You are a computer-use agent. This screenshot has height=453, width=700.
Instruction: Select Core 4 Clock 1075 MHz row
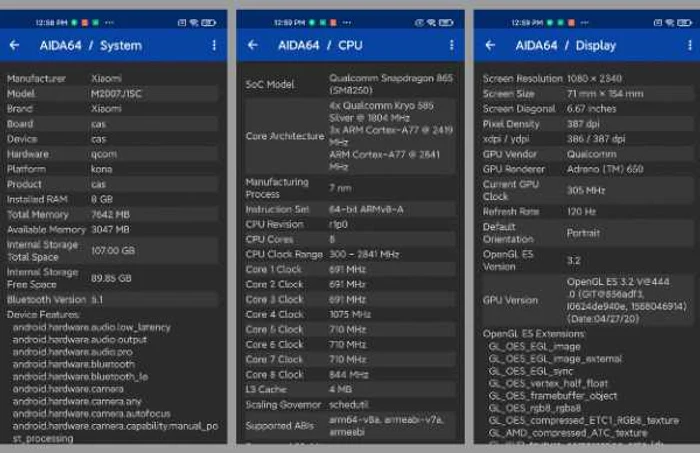click(350, 315)
